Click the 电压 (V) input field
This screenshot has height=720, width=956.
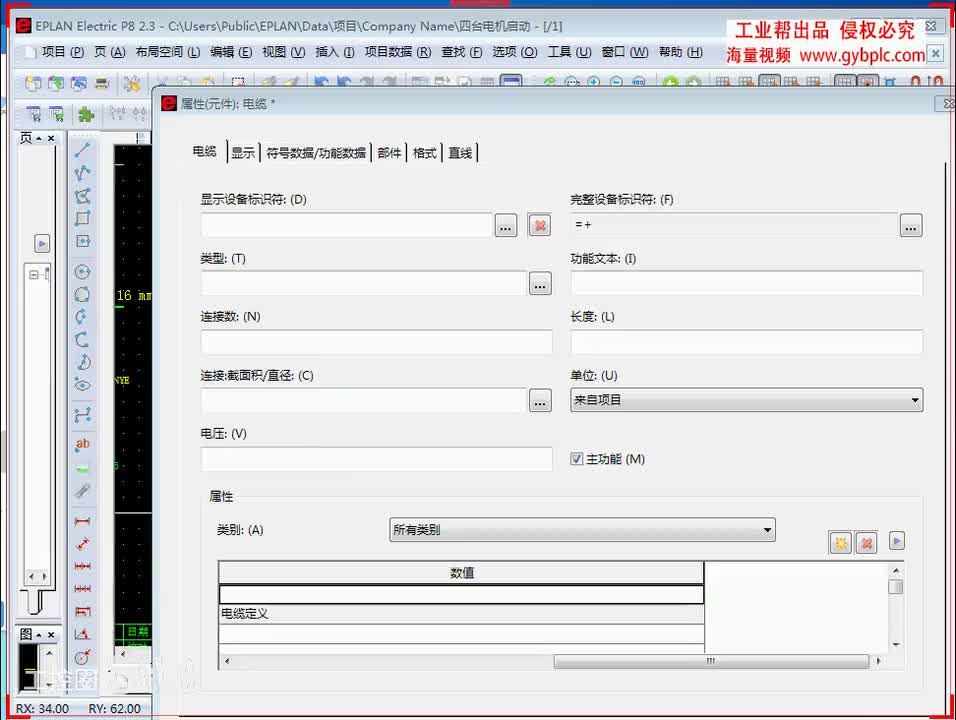point(376,459)
